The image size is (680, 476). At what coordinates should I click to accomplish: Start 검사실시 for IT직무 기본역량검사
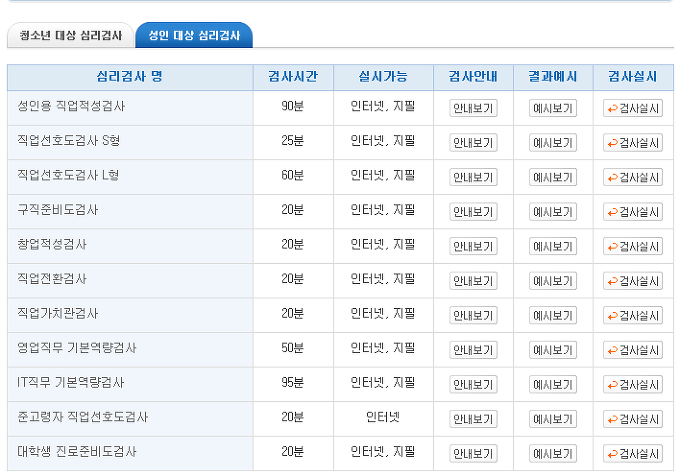[x=633, y=385]
